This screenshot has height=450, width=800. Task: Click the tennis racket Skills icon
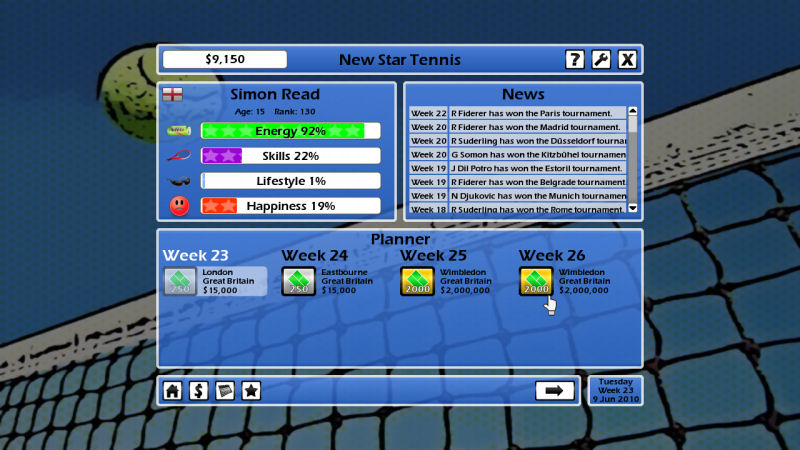pyautogui.click(x=179, y=156)
